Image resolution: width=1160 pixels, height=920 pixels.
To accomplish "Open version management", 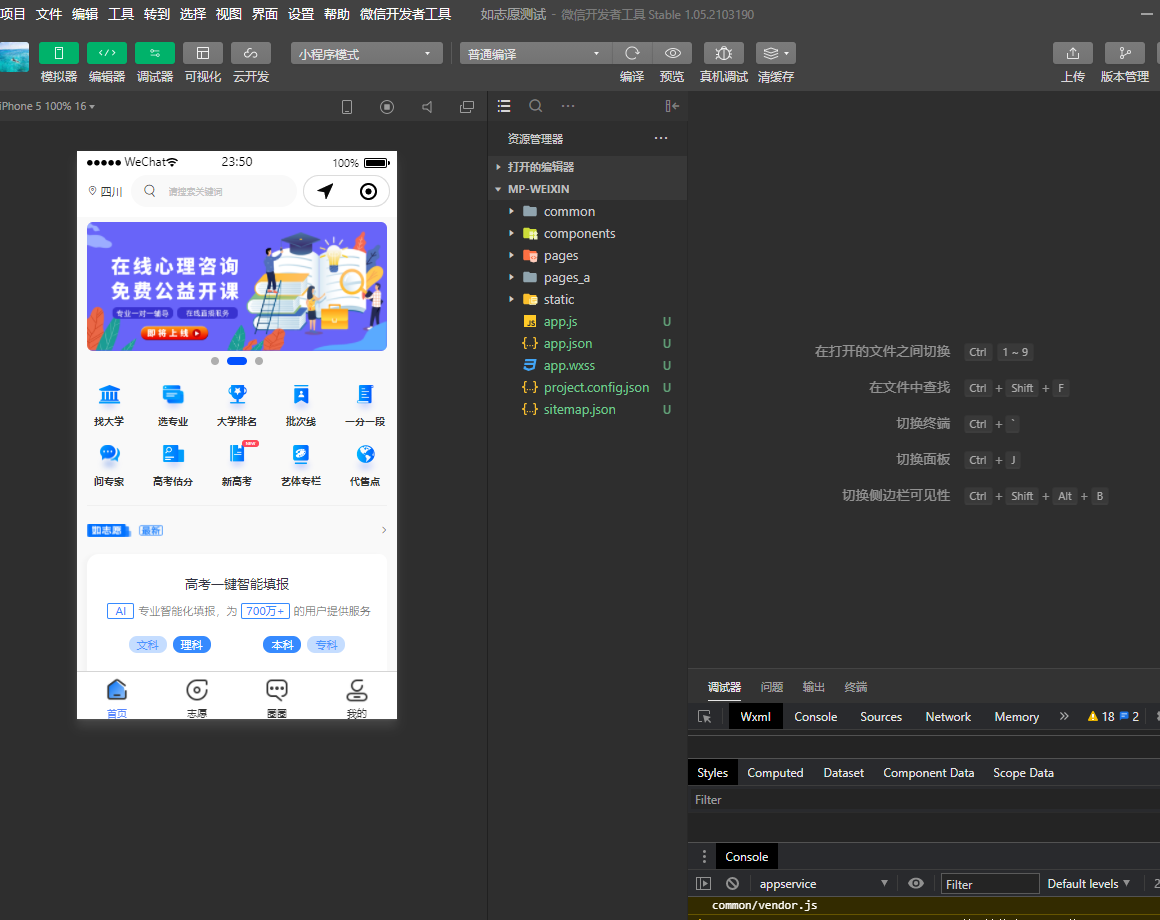I will (x=1124, y=53).
